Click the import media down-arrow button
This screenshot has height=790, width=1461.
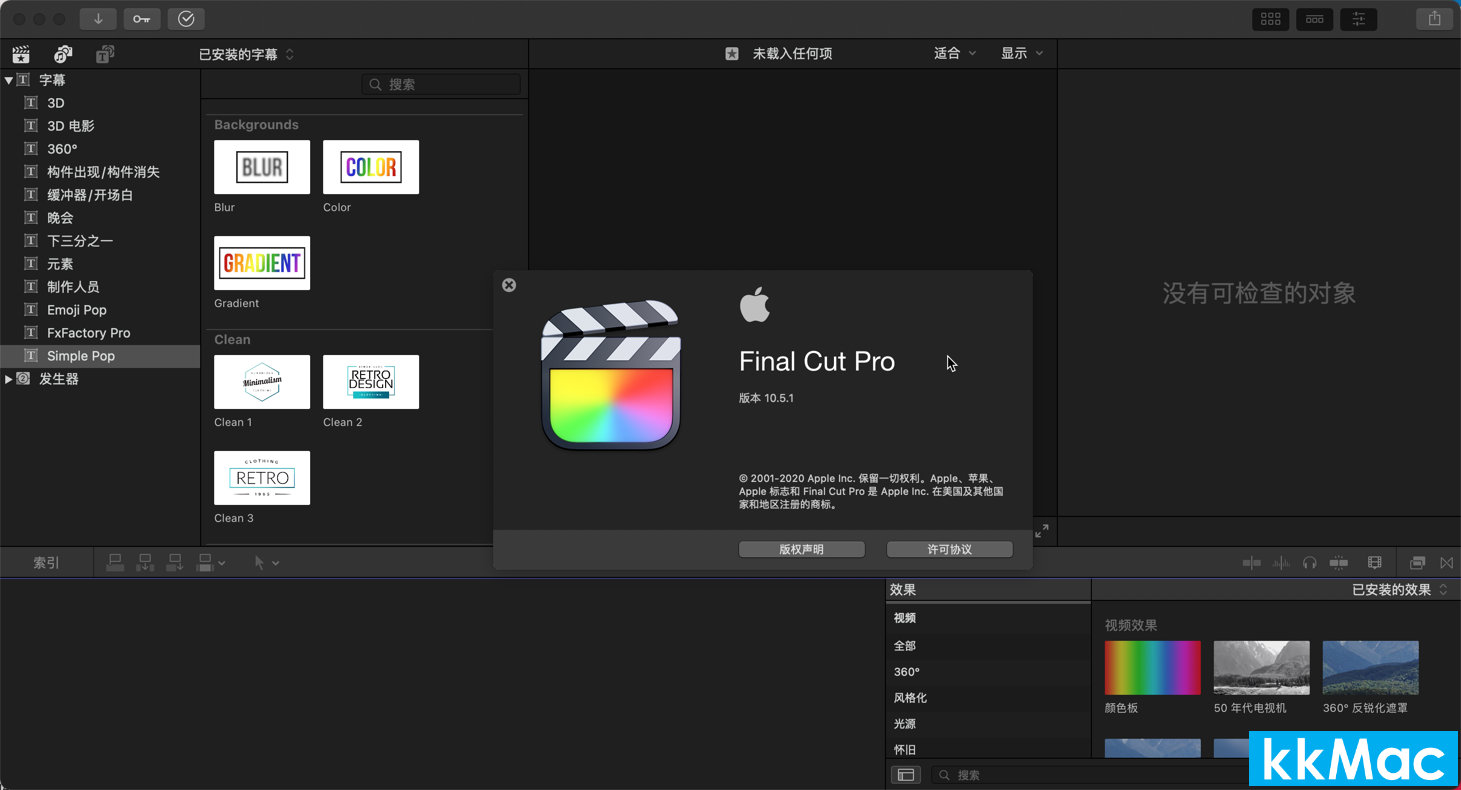(x=98, y=18)
